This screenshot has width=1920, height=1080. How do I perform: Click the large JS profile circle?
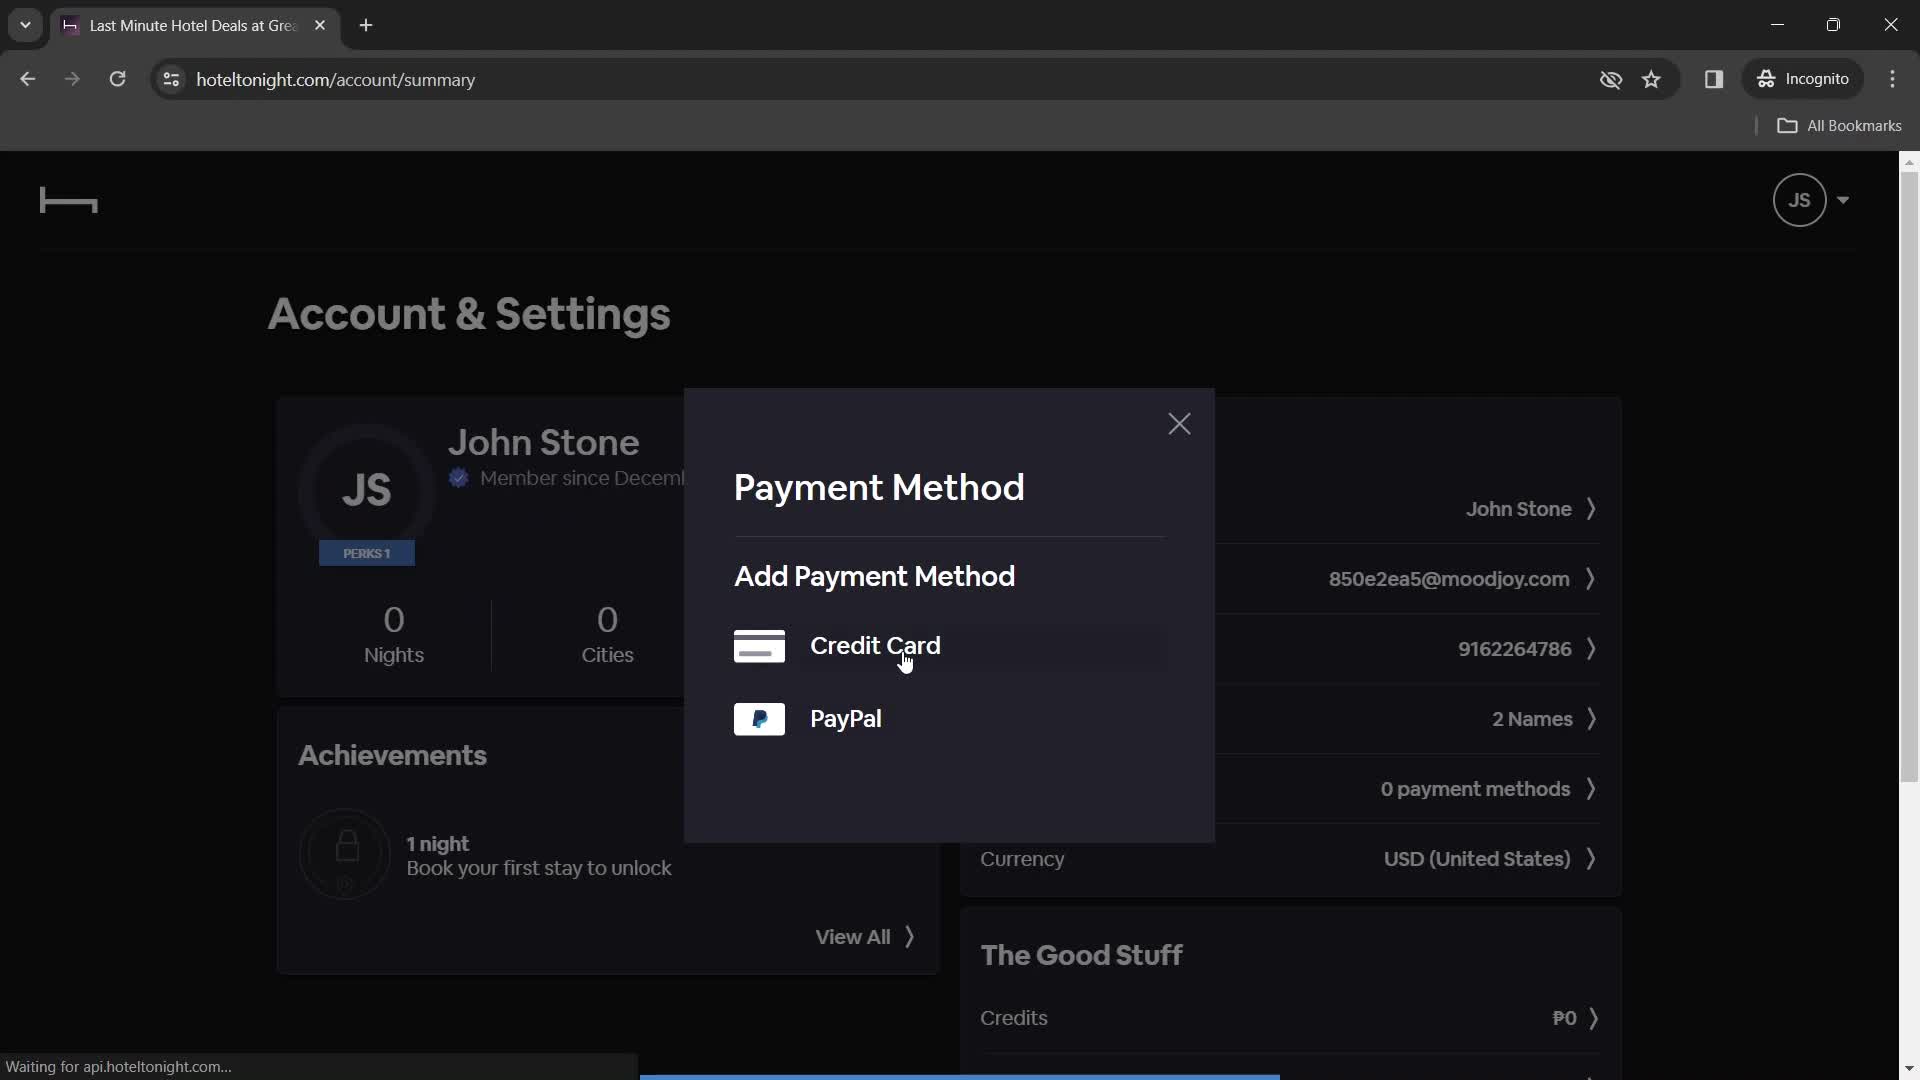coord(366,490)
